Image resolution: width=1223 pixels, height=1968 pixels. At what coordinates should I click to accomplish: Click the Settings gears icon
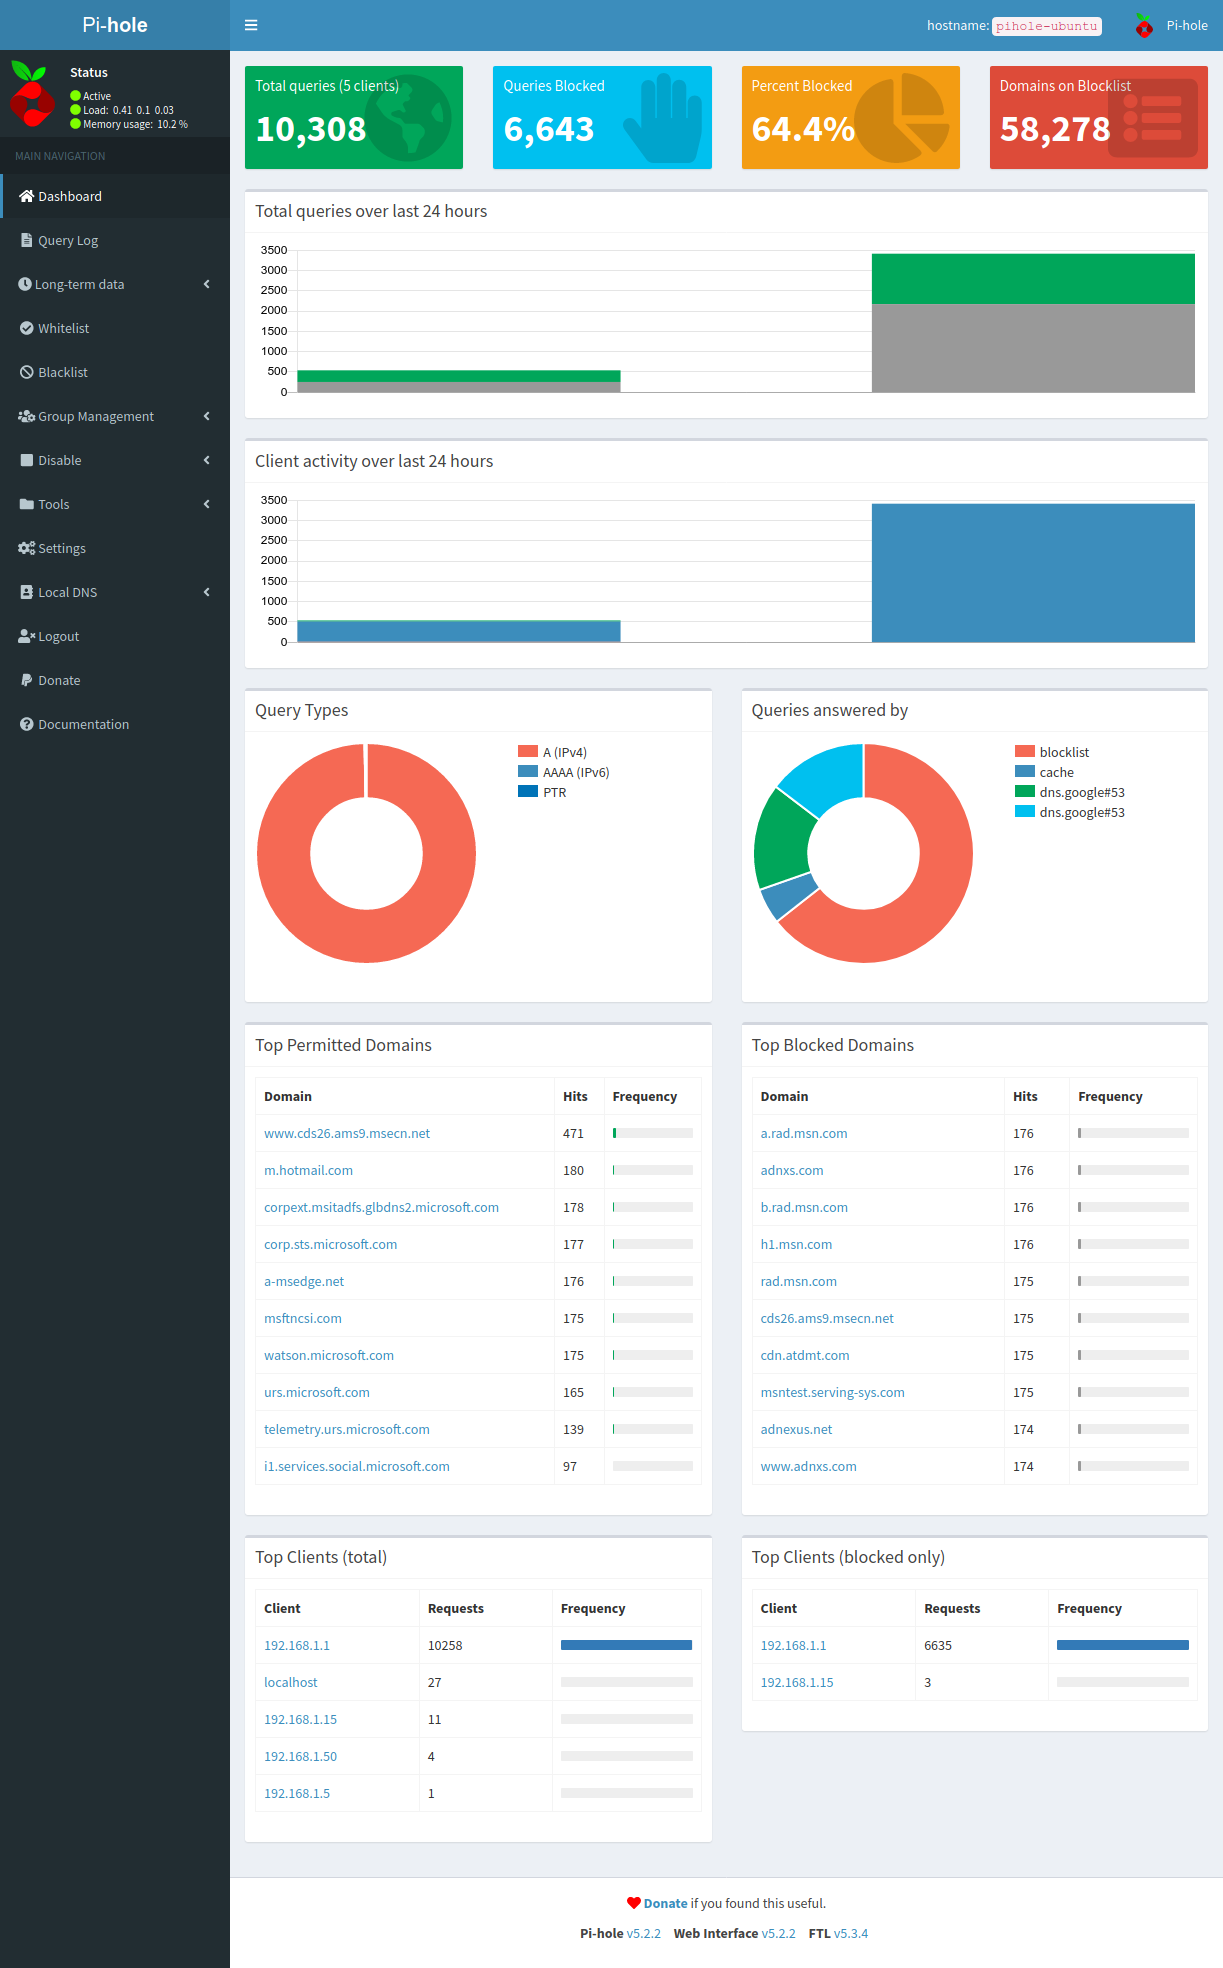pos(27,548)
